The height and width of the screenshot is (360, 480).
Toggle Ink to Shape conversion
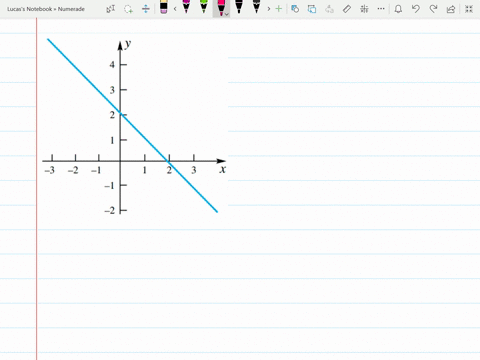click(312, 9)
